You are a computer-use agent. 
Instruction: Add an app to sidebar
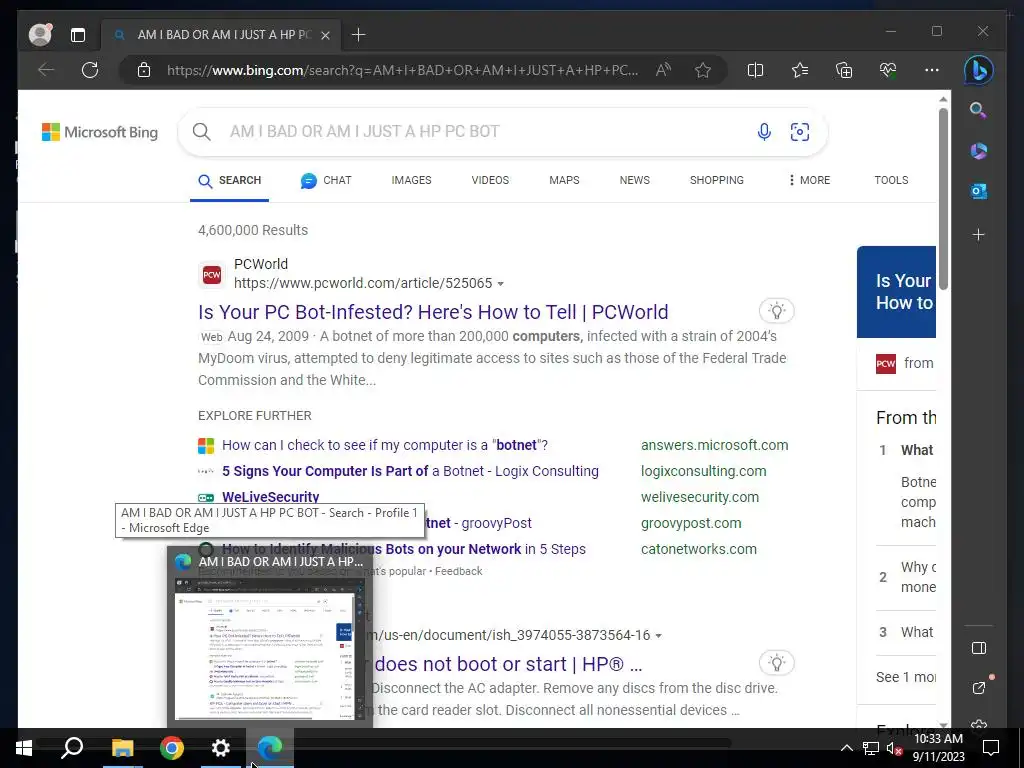(x=978, y=234)
